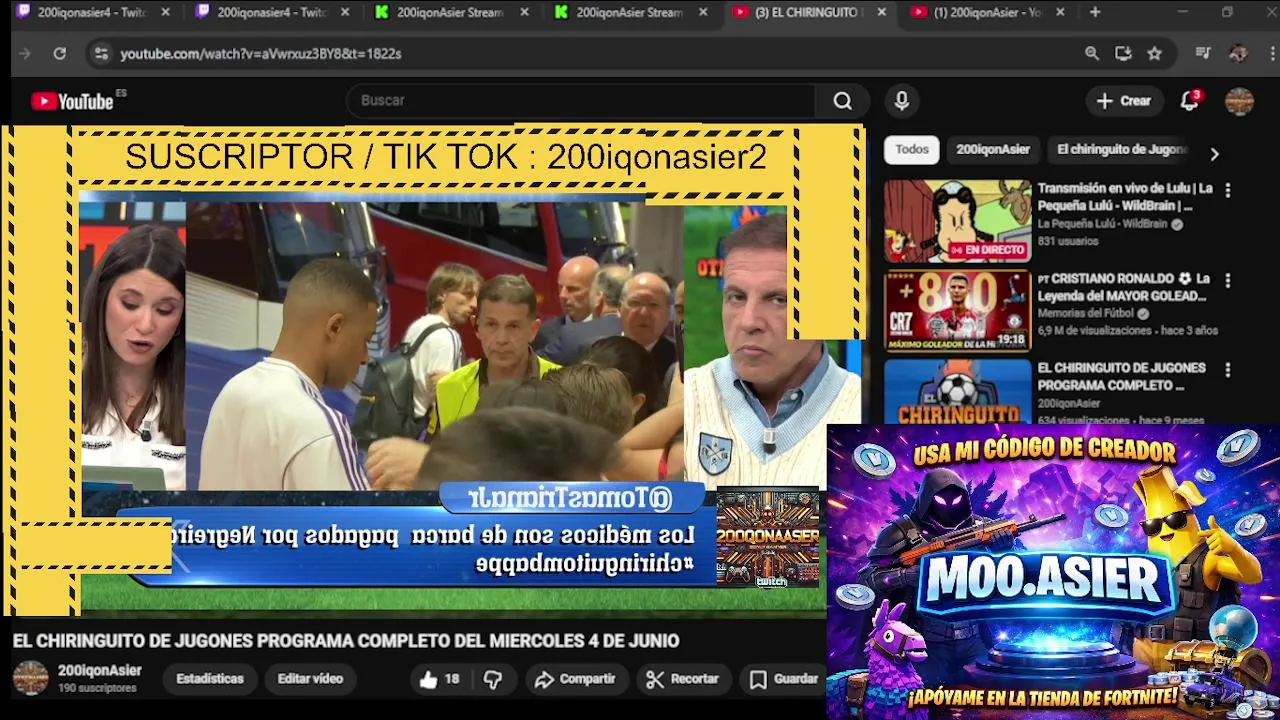The width and height of the screenshot is (1280, 720).
Task: Open the 200iqonAsier channel avatar below the video
Action: pyautogui.click(x=30, y=678)
